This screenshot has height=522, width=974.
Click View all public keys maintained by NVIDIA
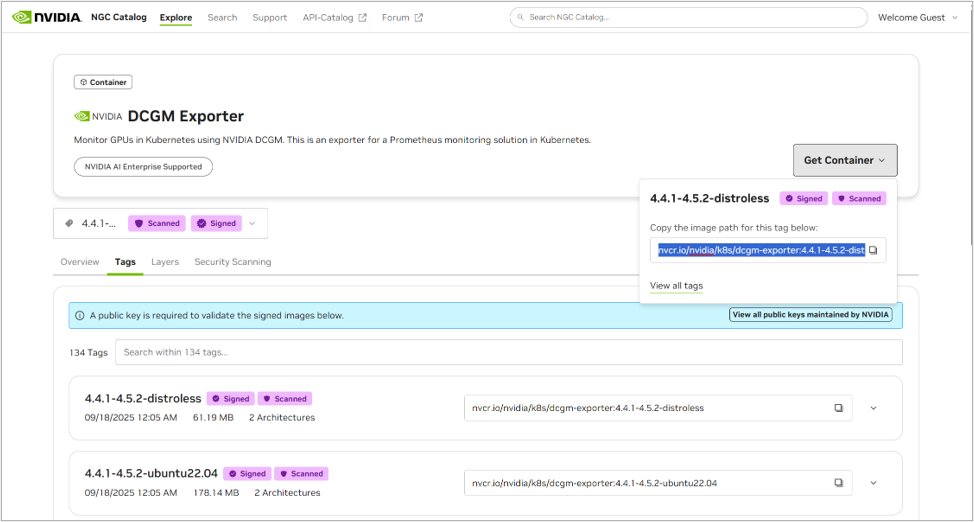click(810, 315)
